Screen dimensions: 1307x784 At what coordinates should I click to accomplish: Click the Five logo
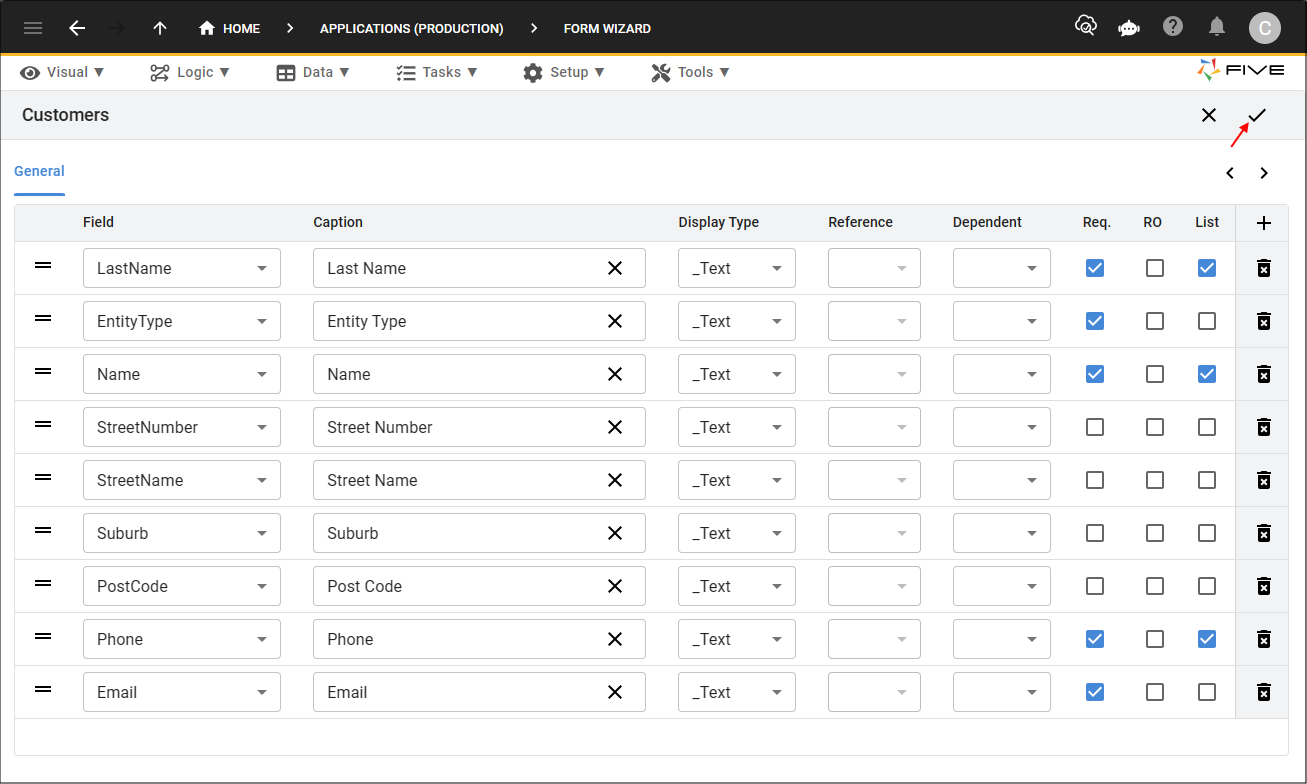(x=1241, y=71)
